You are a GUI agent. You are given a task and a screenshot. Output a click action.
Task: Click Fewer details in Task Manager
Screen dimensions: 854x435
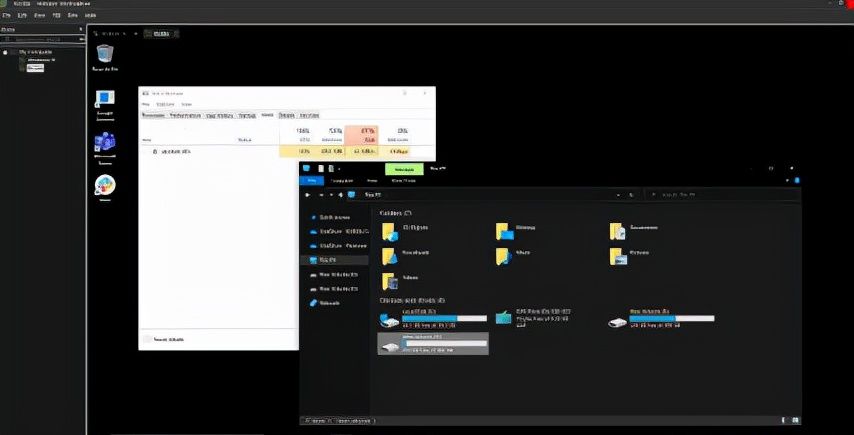coord(165,340)
